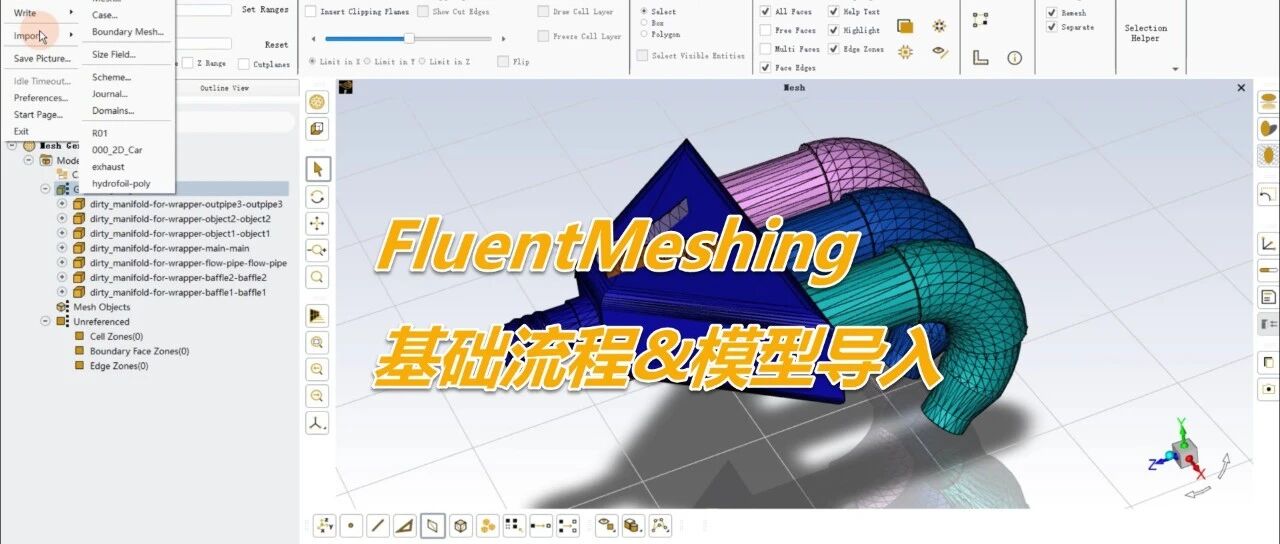Click the connected nodes icon in ribbon
Viewport: 1280px width, 544px height.
(x=981, y=20)
